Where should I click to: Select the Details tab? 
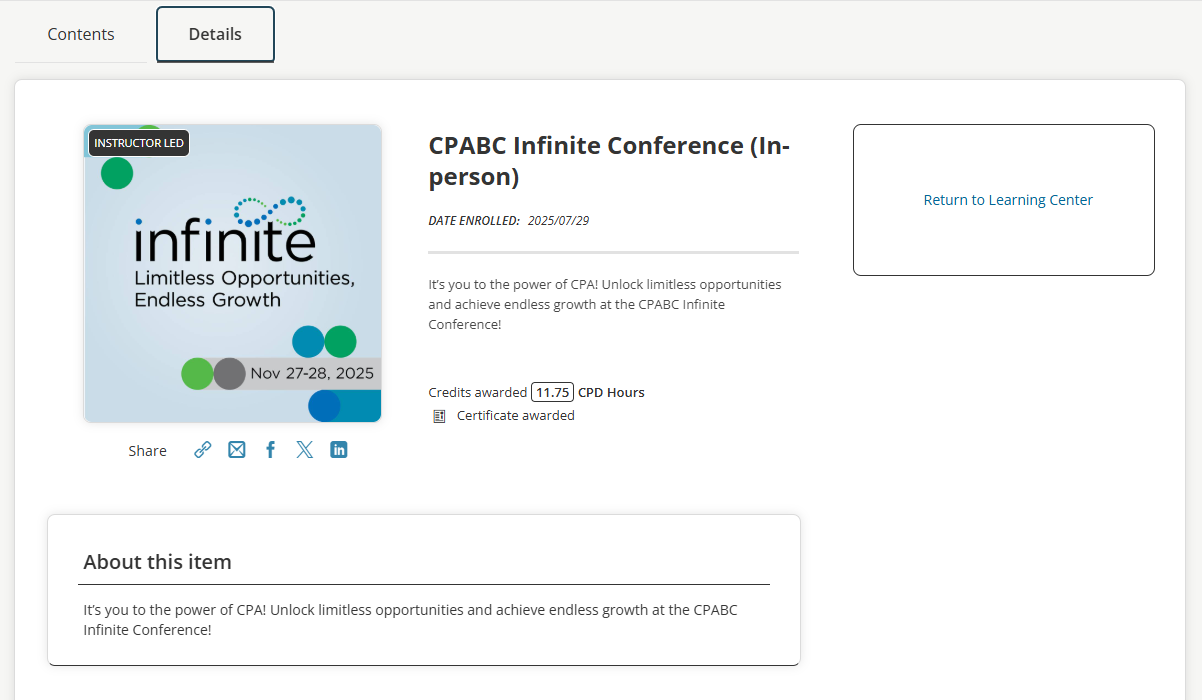(x=215, y=34)
